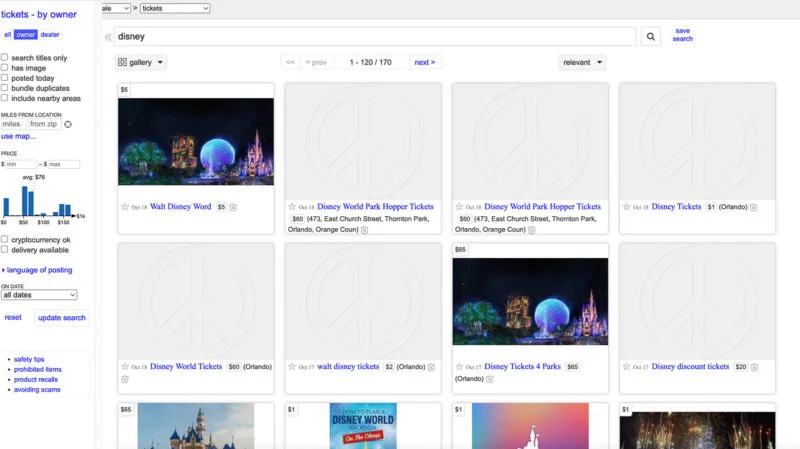
Task: Open the relevant sort dropdown
Action: click(582, 62)
